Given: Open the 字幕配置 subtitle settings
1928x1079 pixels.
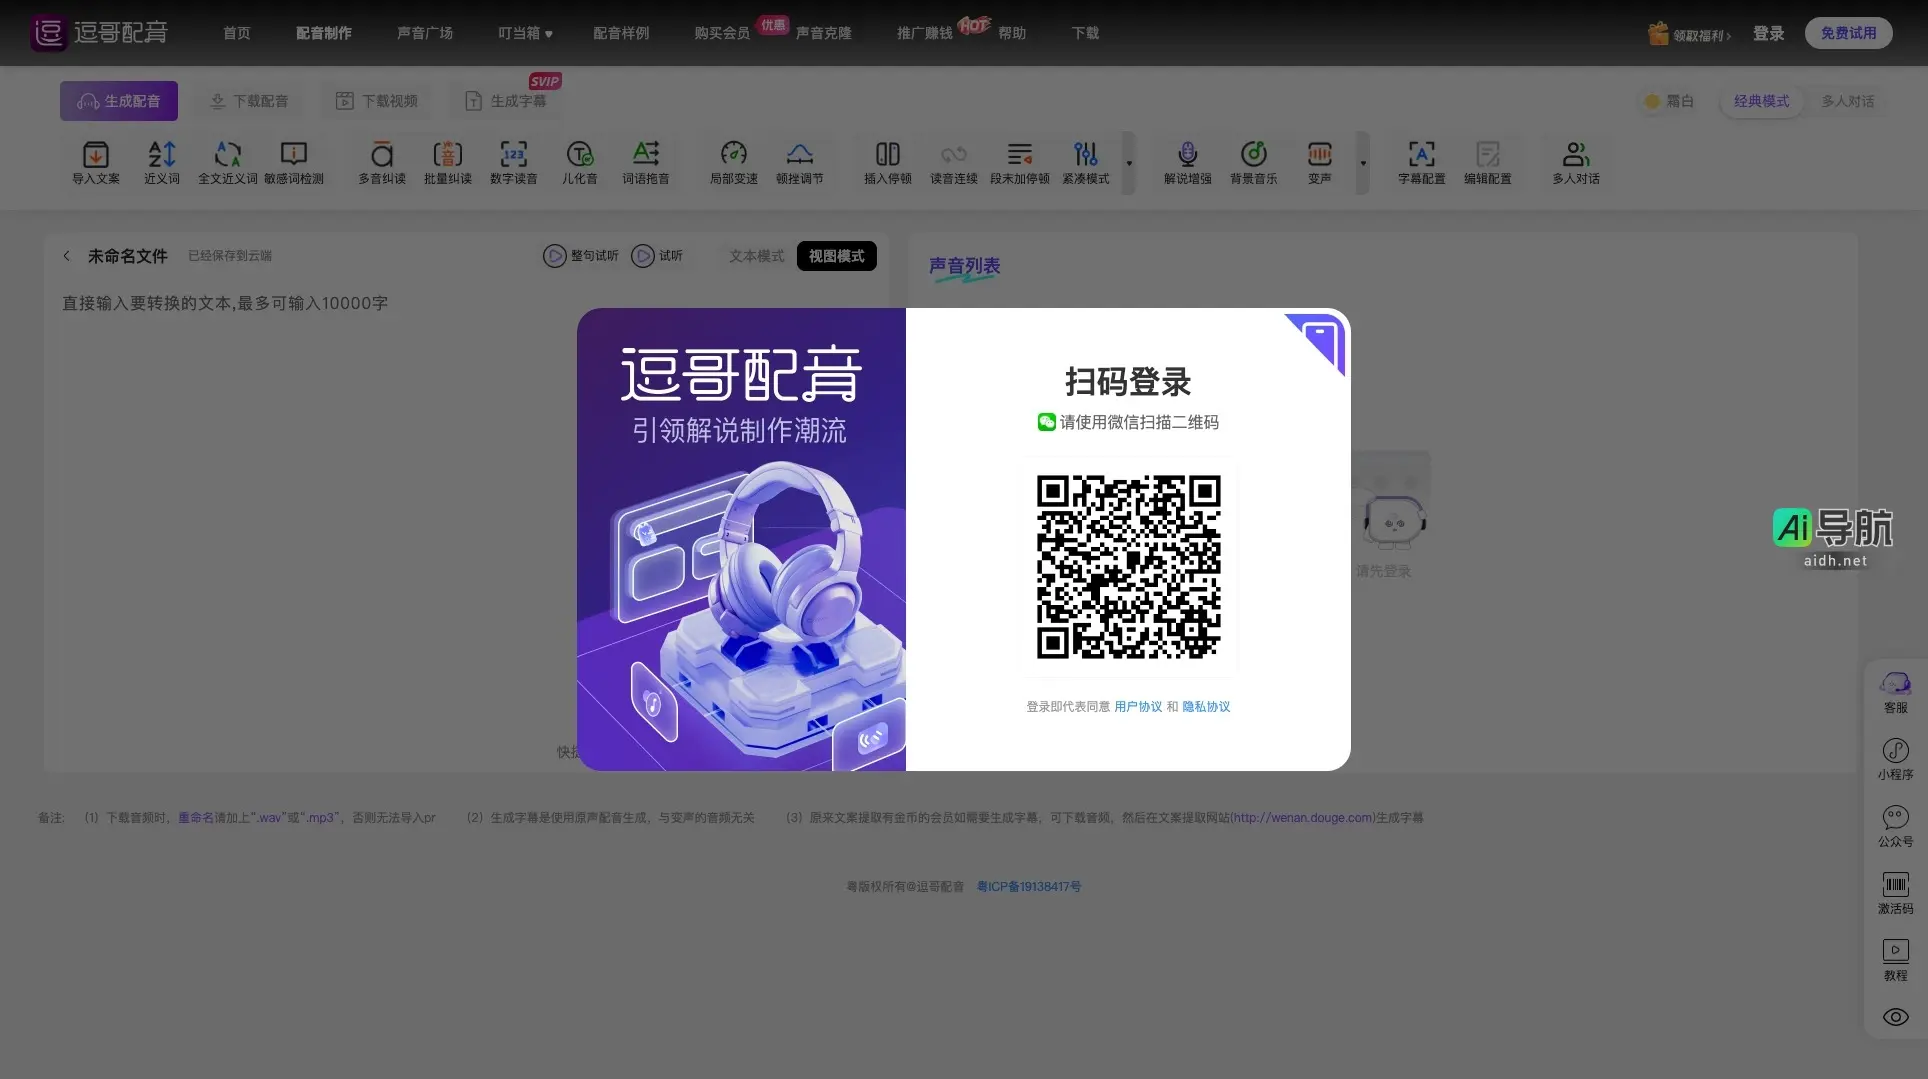Looking at the screenshot, I should 1421,162.
